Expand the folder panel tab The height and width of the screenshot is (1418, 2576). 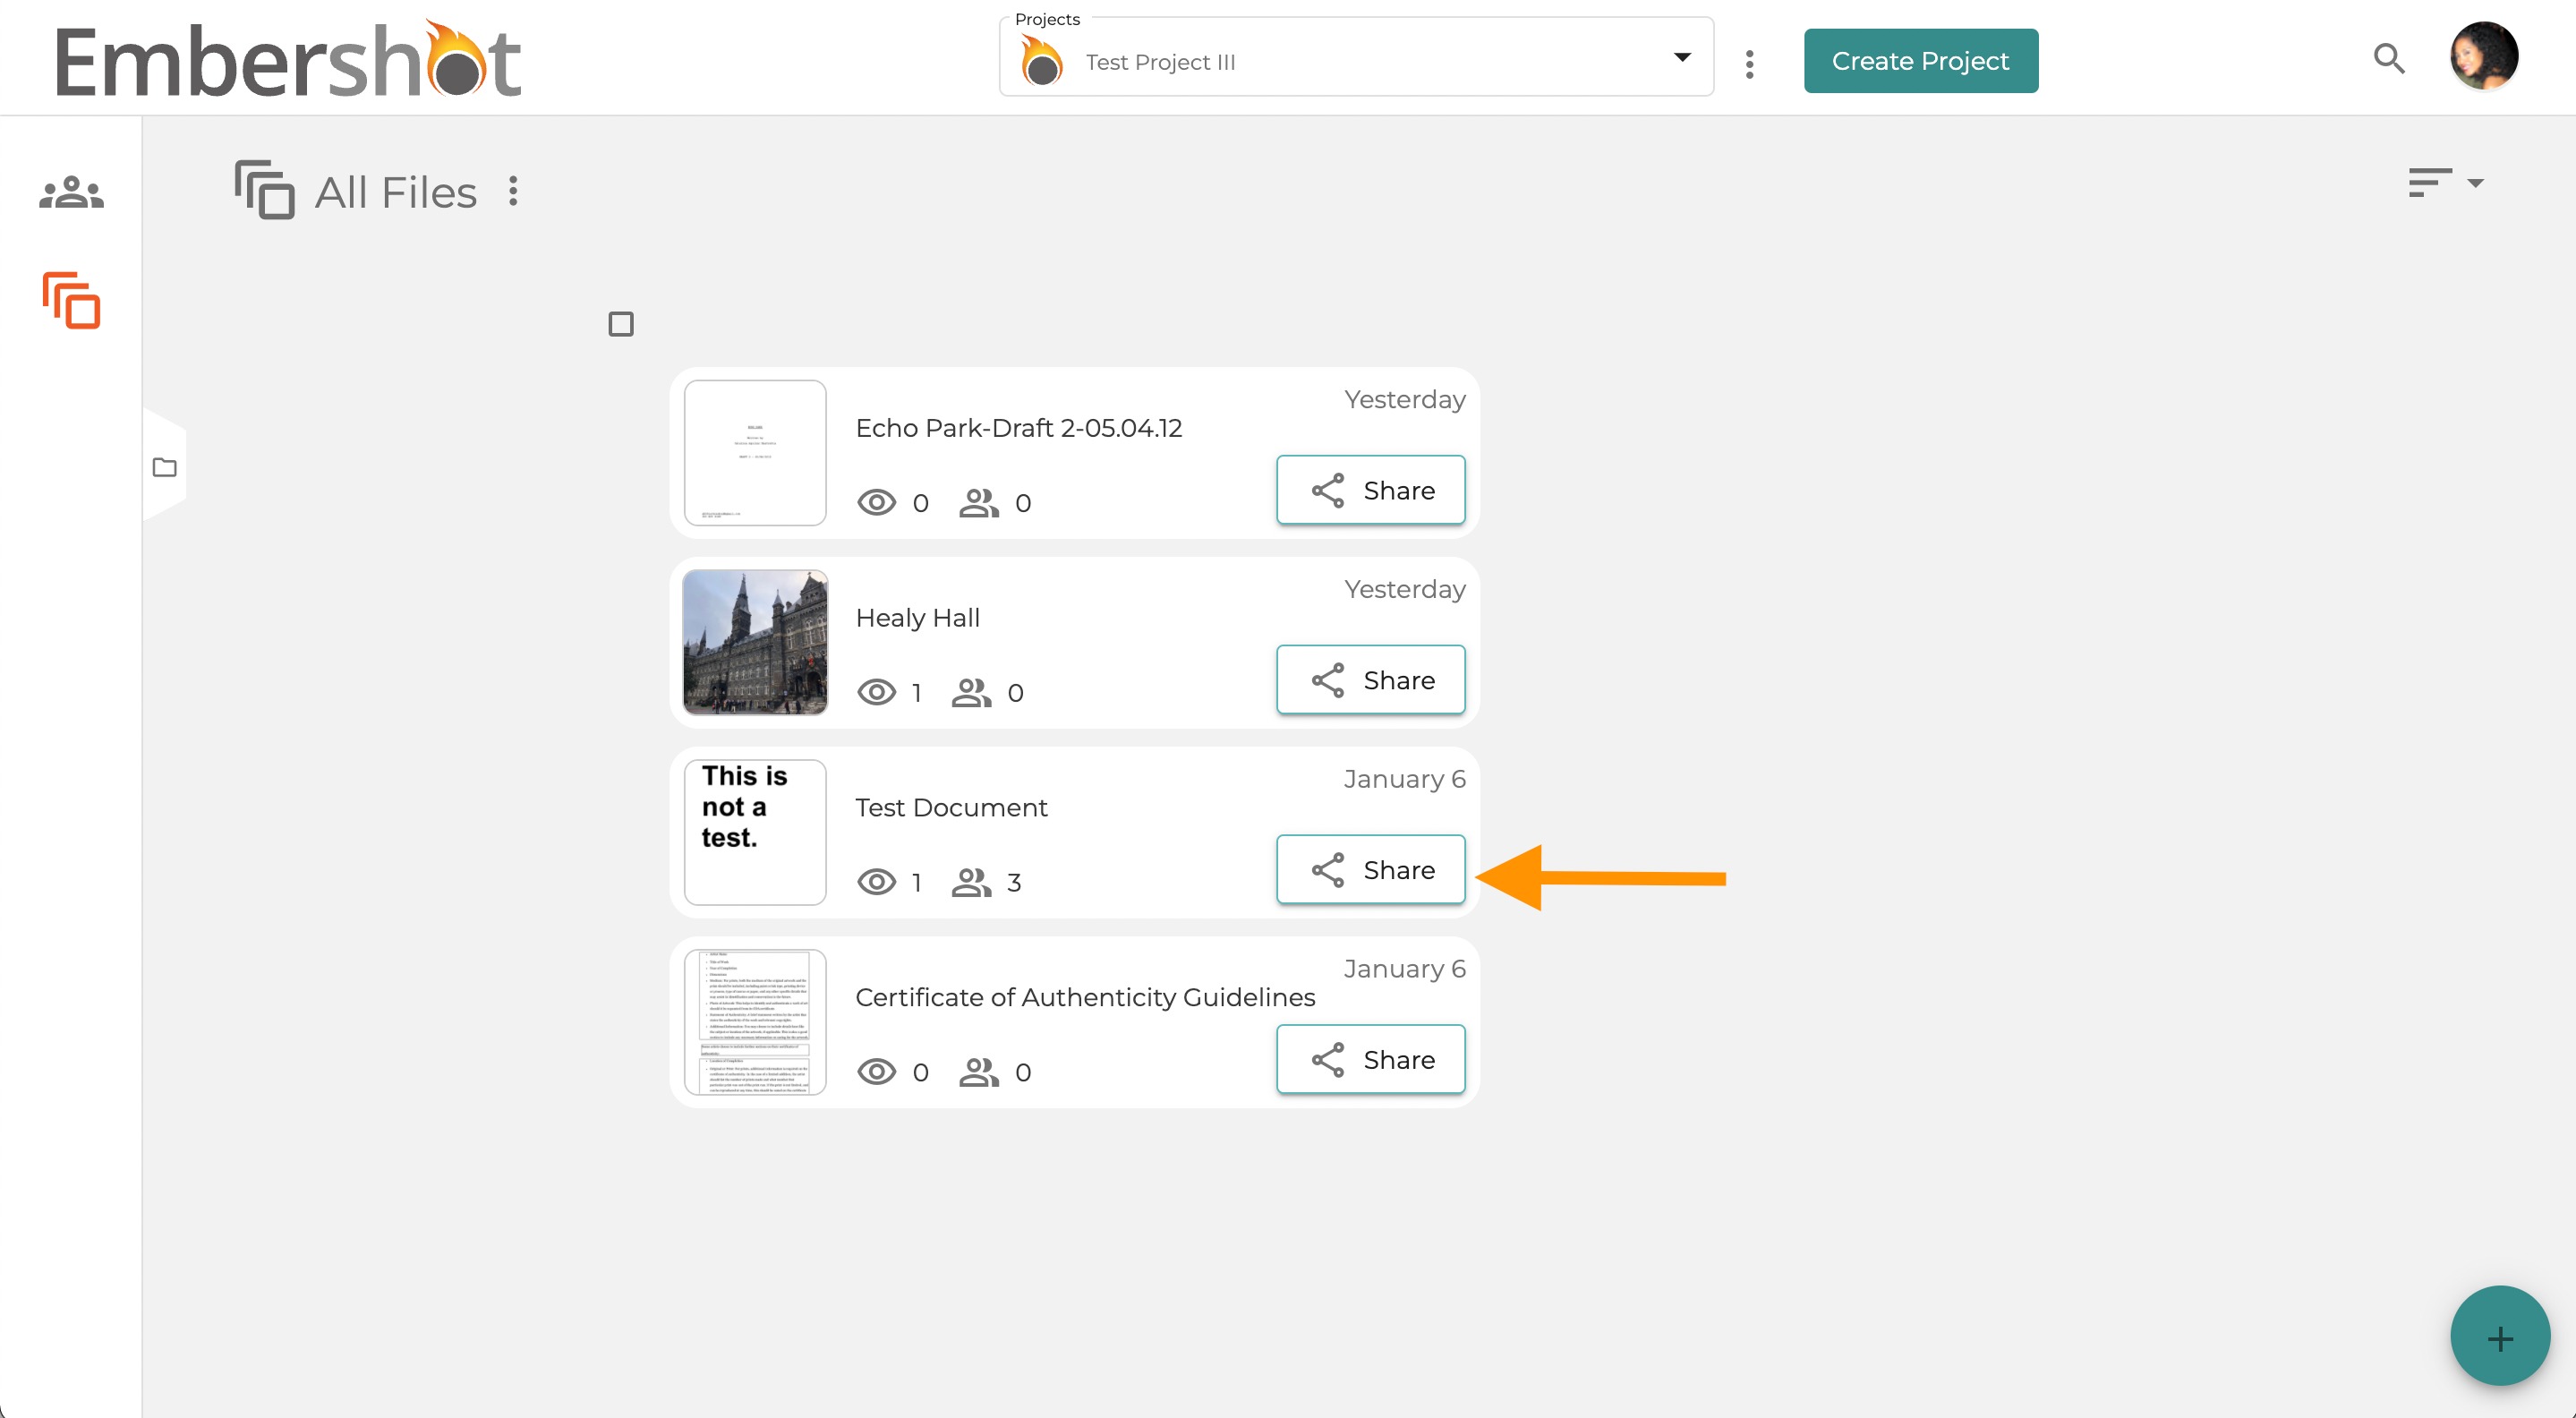(x=165, y=466)
